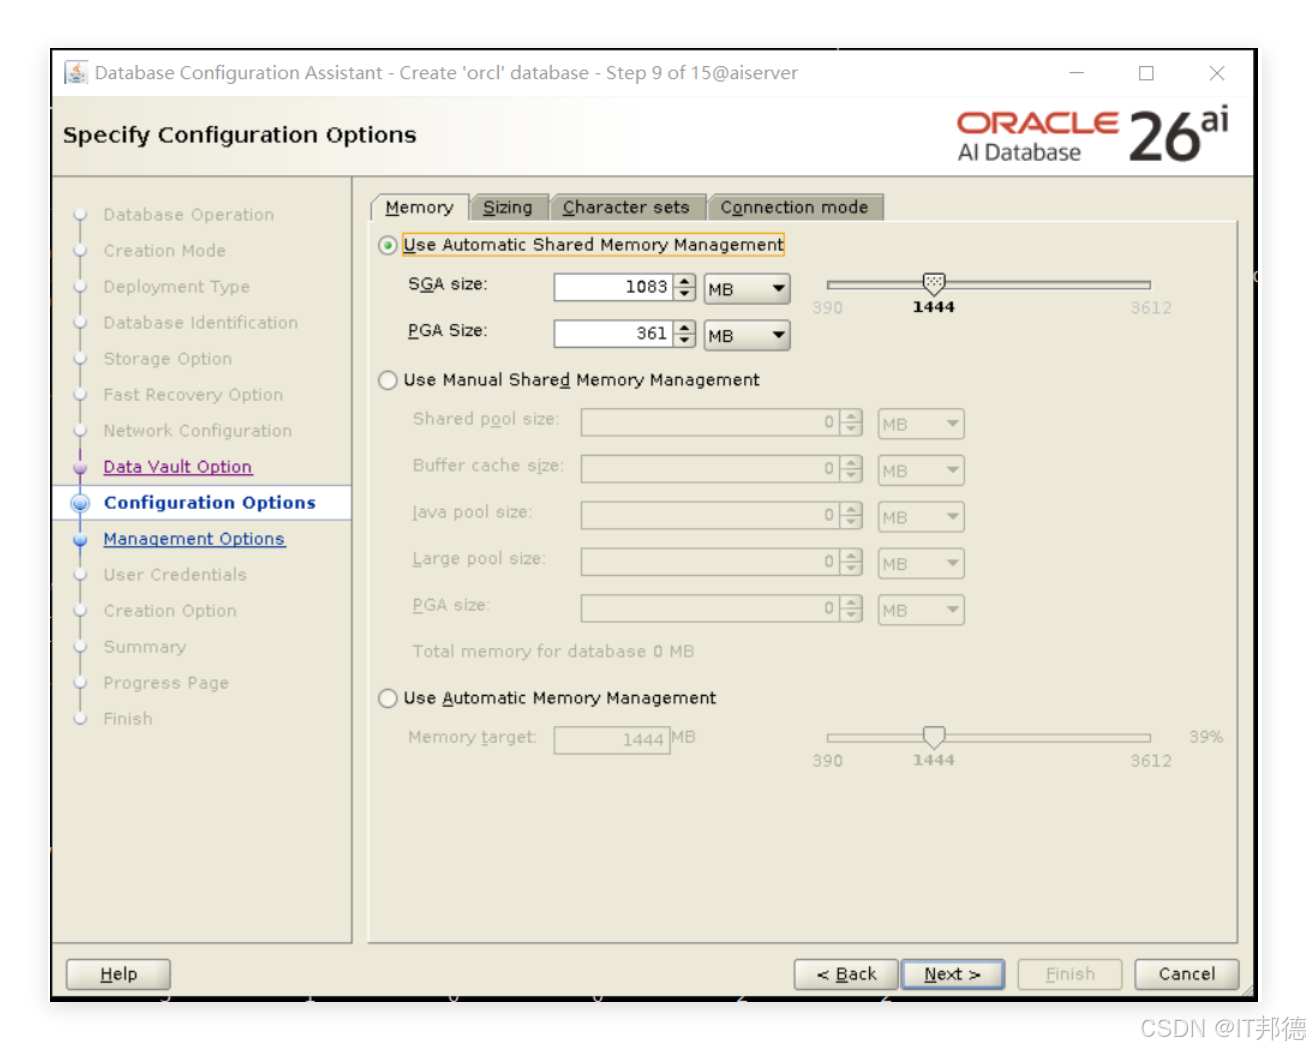Click Total memory for database text
Viewport: 1310px width, 1050px height.
point(553,652)
